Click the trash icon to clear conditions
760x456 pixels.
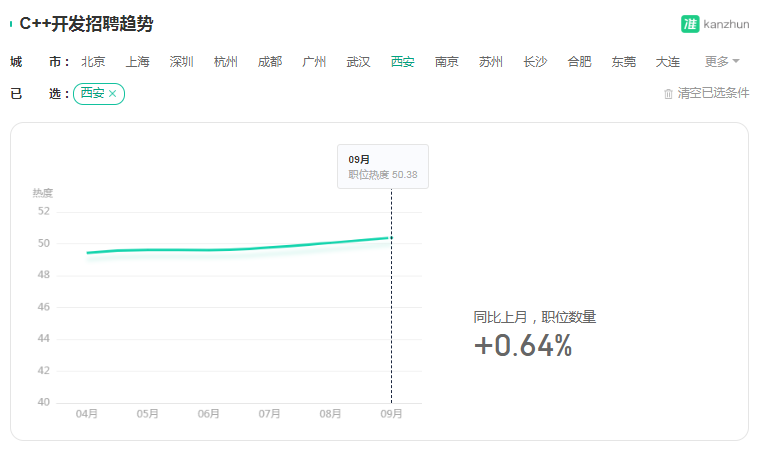point(668,94)
